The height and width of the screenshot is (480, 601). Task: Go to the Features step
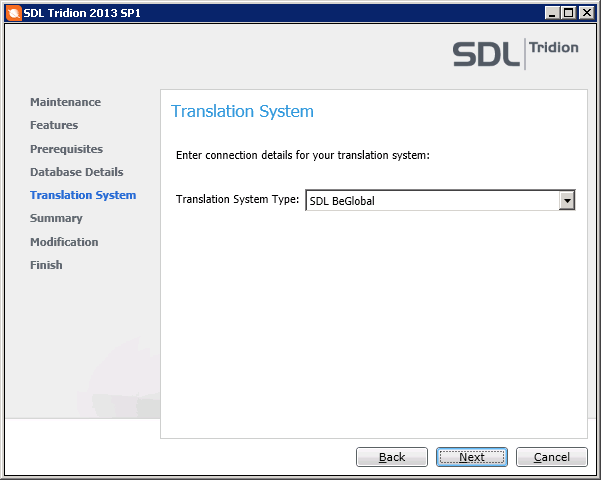(x=54, y=125)
